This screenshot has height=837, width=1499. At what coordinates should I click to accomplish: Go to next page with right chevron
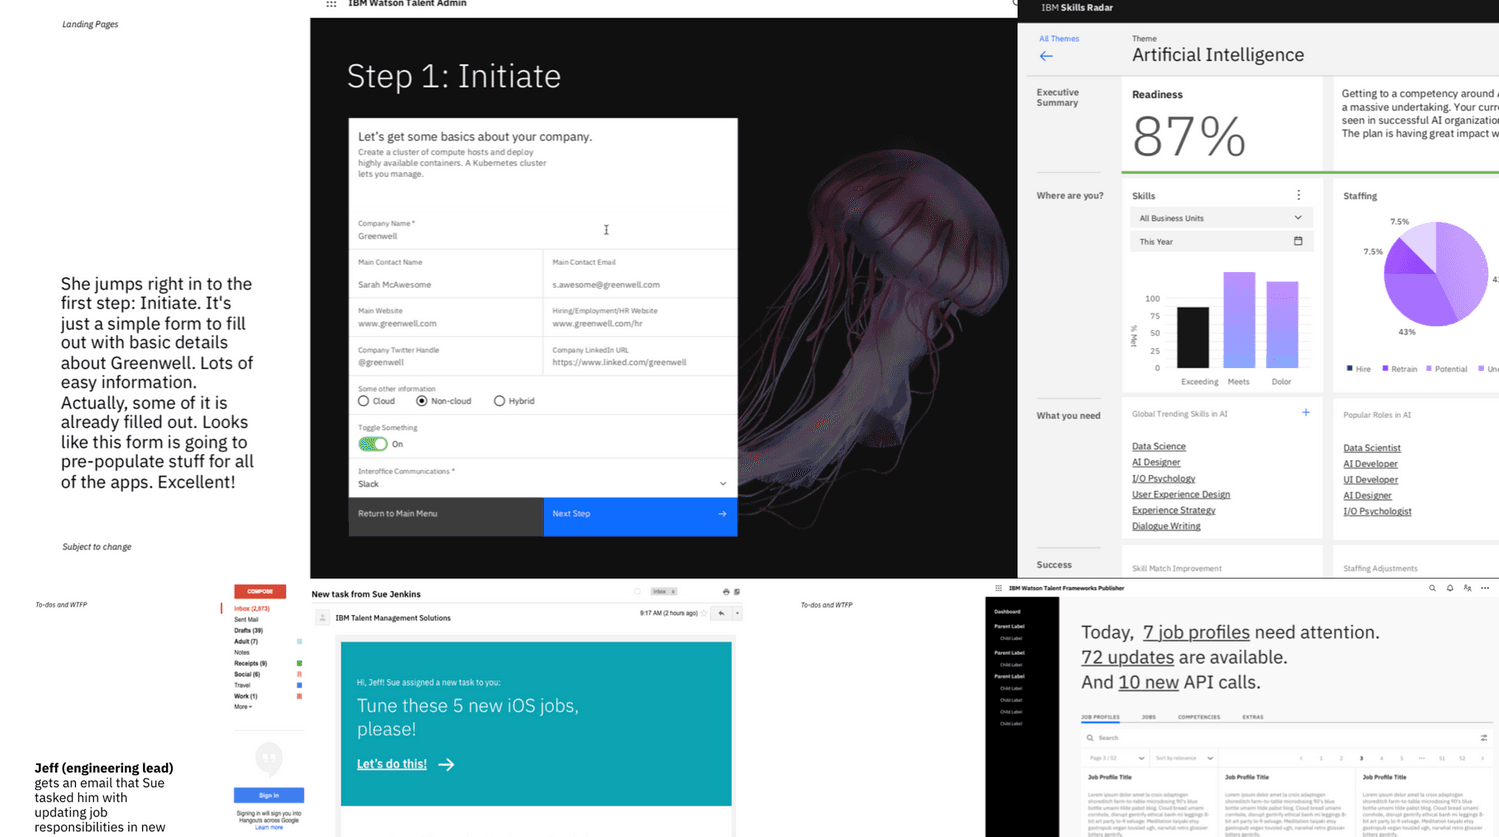click(x=1482, y=758)
